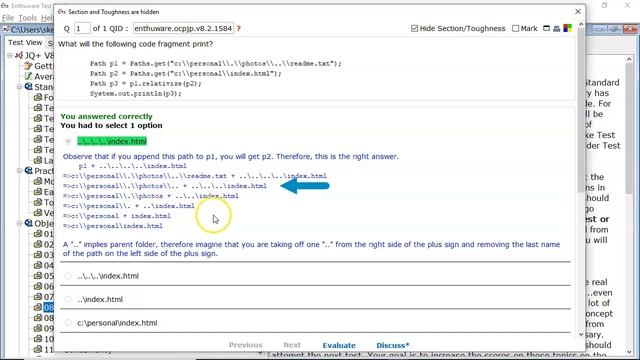This screenshot has height=360, width=640.
Task: Click the QID text field
Action: click(183, 28)
